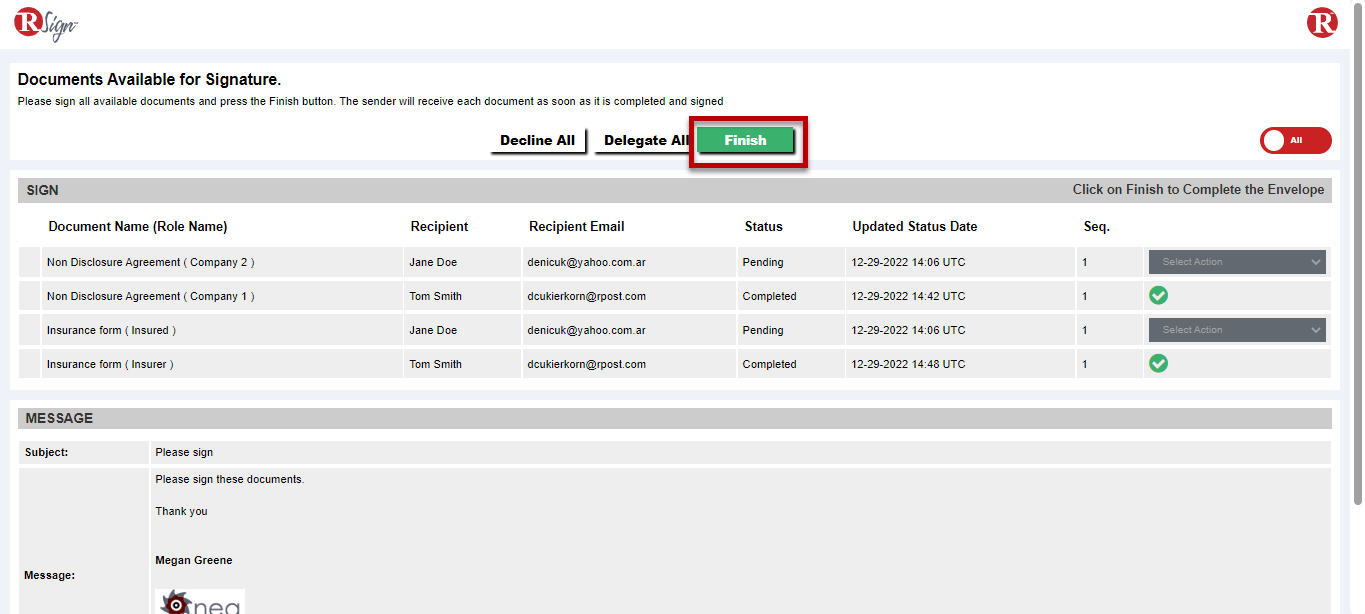The height and width of the screenshot is (614, 1365).
Task: Click green checkmark for Company 1 agreement
Action: click(1158, 296)
